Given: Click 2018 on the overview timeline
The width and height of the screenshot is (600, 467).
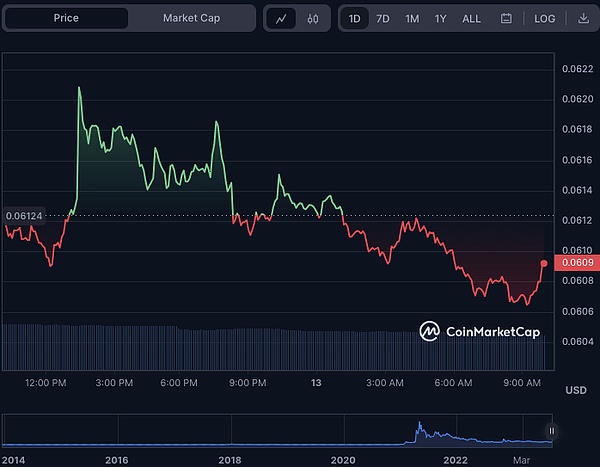Looking at the screenshot, I should point(230,459).
